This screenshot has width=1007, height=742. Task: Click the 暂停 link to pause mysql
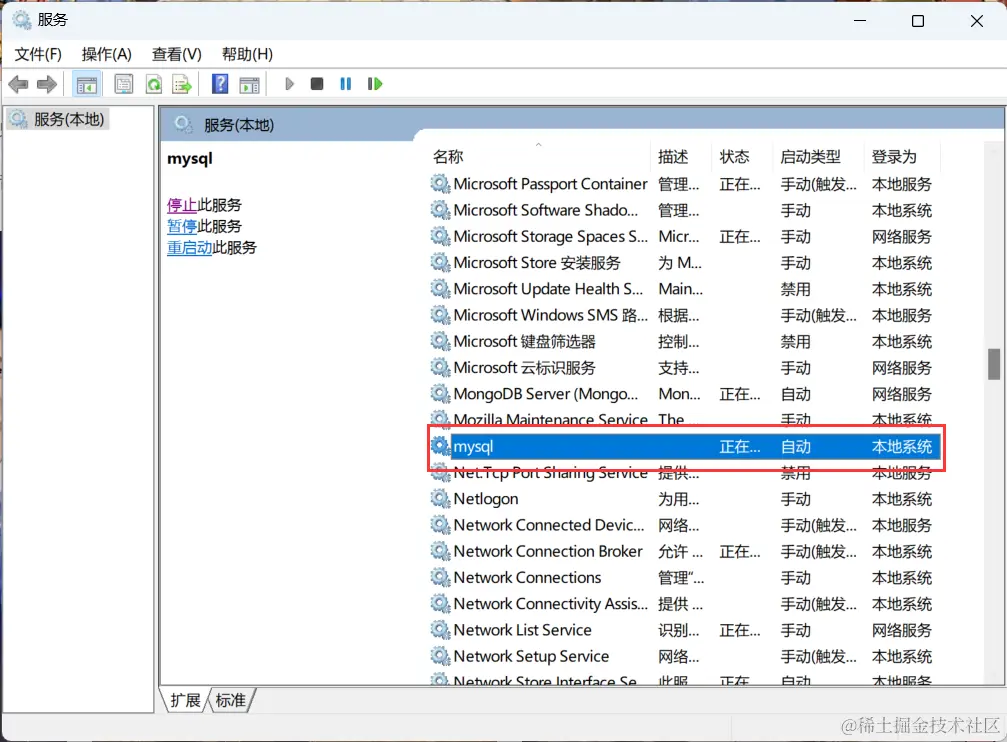click(182, 226)
